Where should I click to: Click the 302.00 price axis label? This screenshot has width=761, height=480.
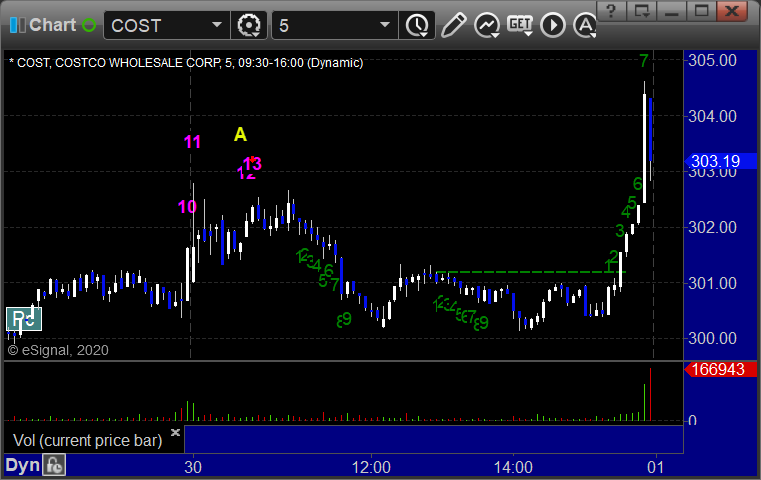[x=712, y=227]
